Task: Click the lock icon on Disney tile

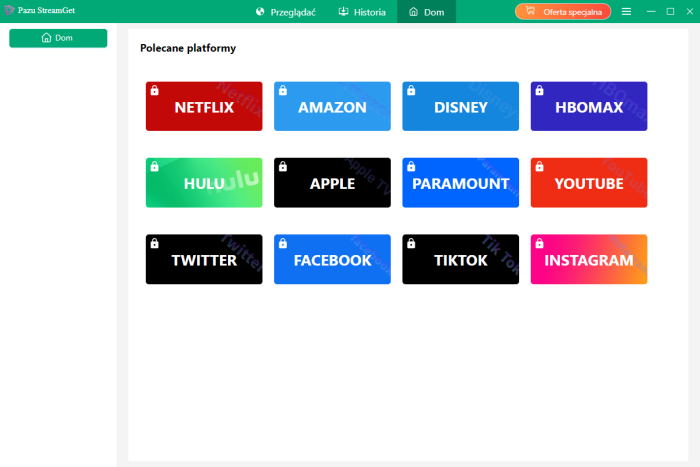Action: [x=411, y=90]
